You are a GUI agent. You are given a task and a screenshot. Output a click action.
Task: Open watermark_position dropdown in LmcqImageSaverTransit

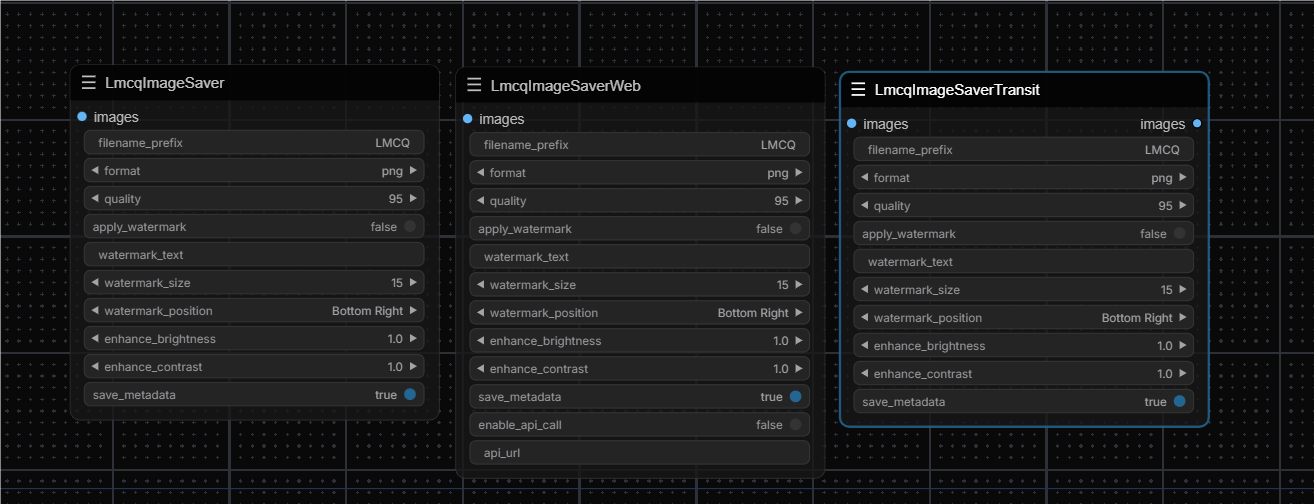point(1024,318)
